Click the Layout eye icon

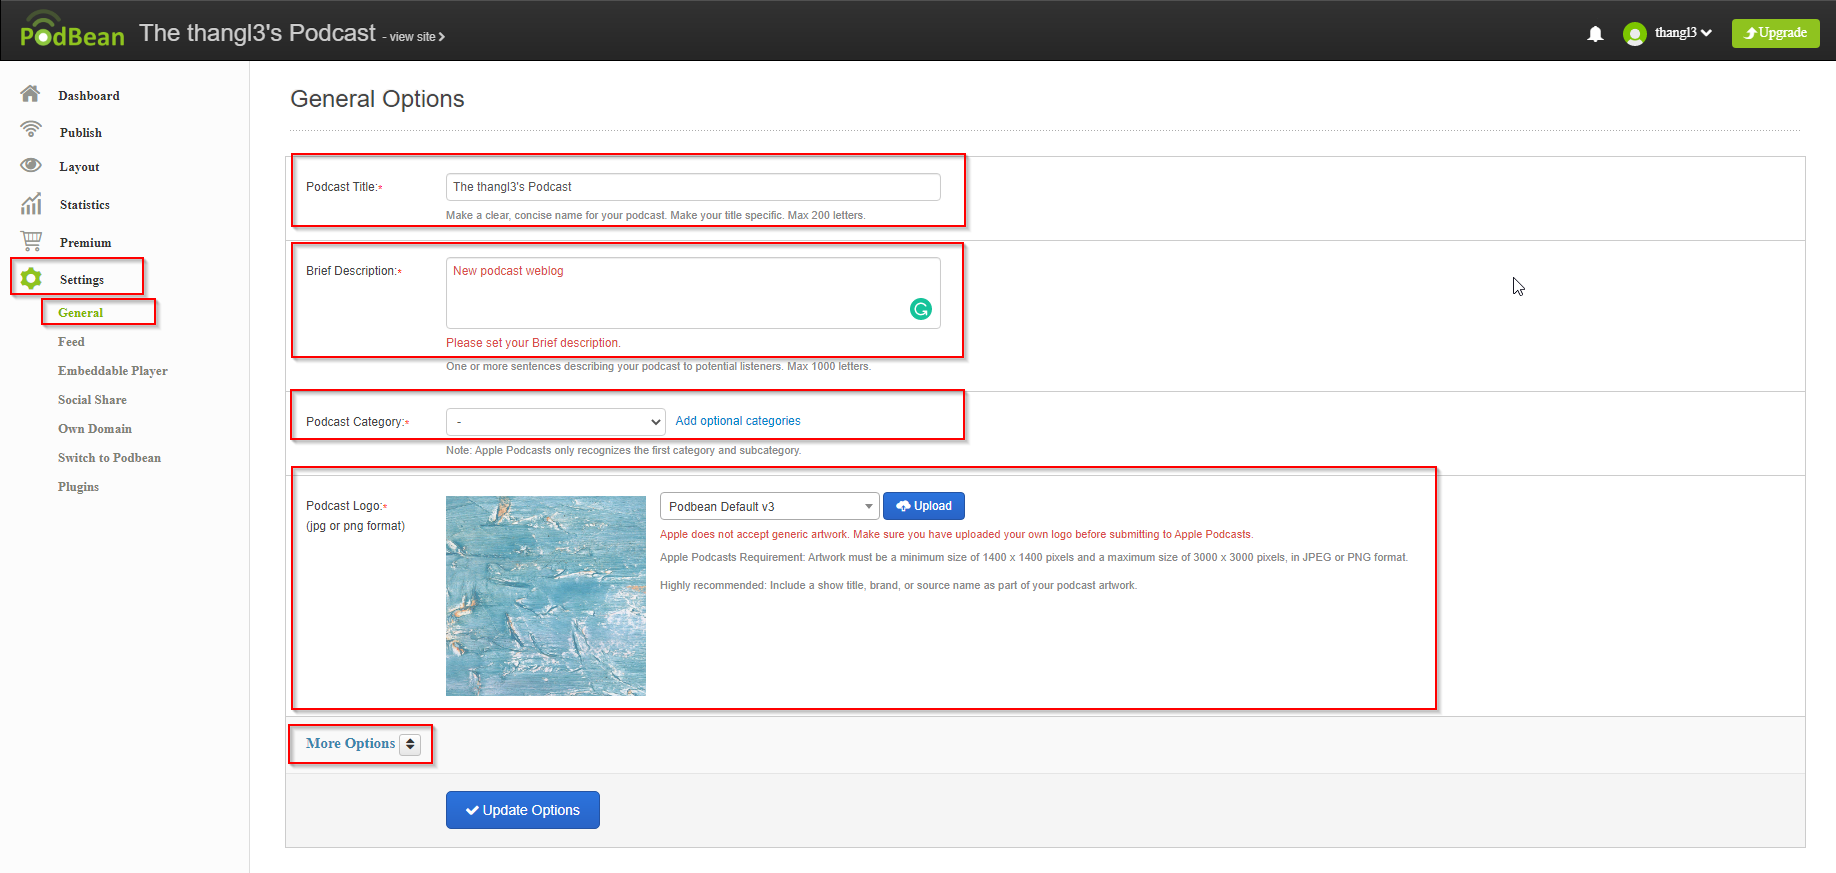point(31,165)
